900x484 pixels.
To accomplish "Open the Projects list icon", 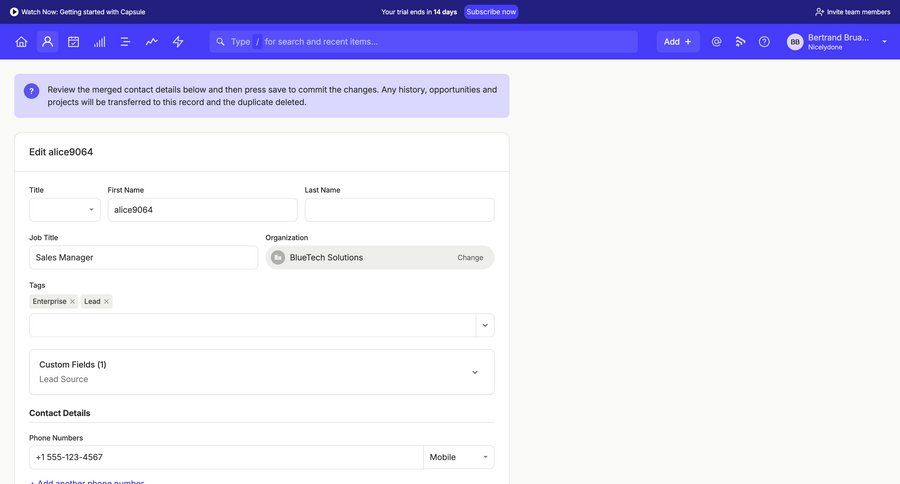I will pos(125,42).
